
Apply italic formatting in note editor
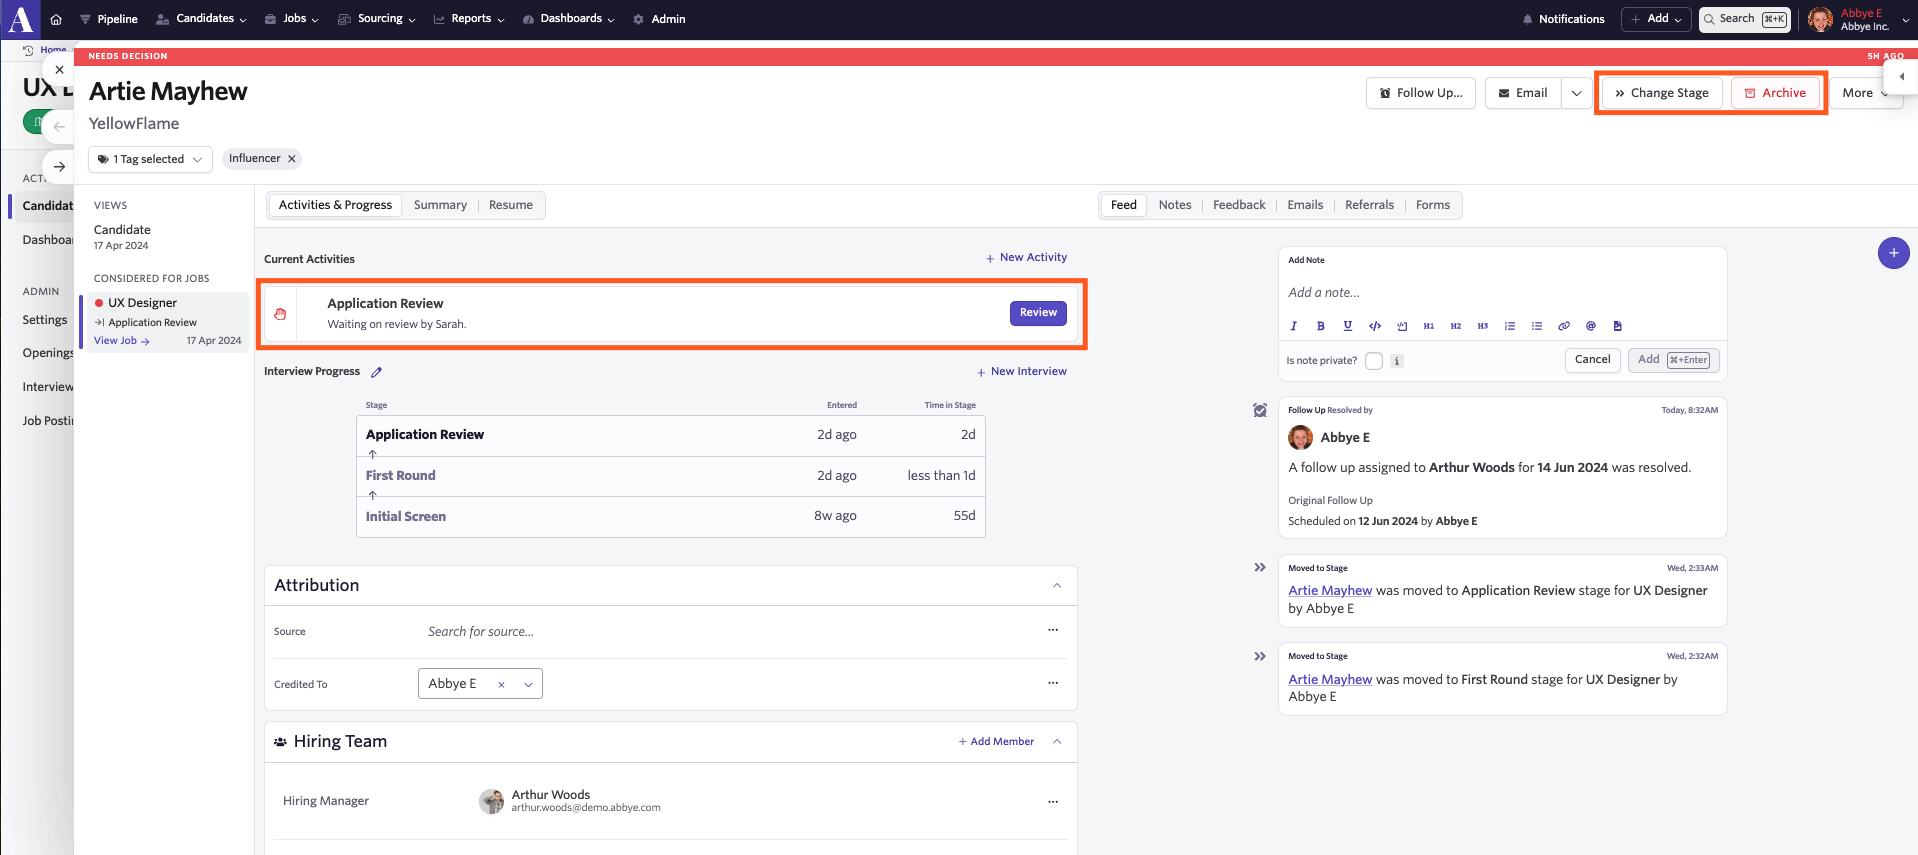[1293, 326]
